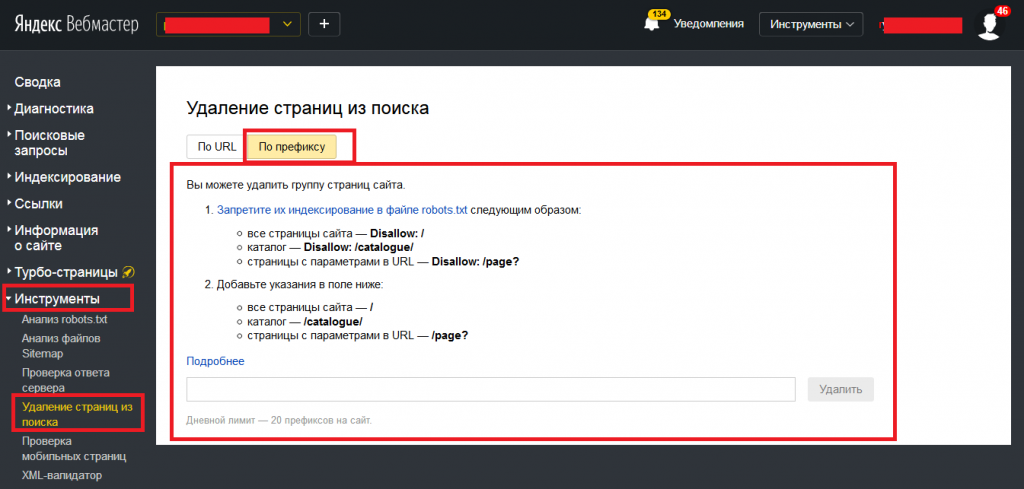Expand Диагностика section
Viewport: 1024px width, 489px height.
[x=54, y=109]
